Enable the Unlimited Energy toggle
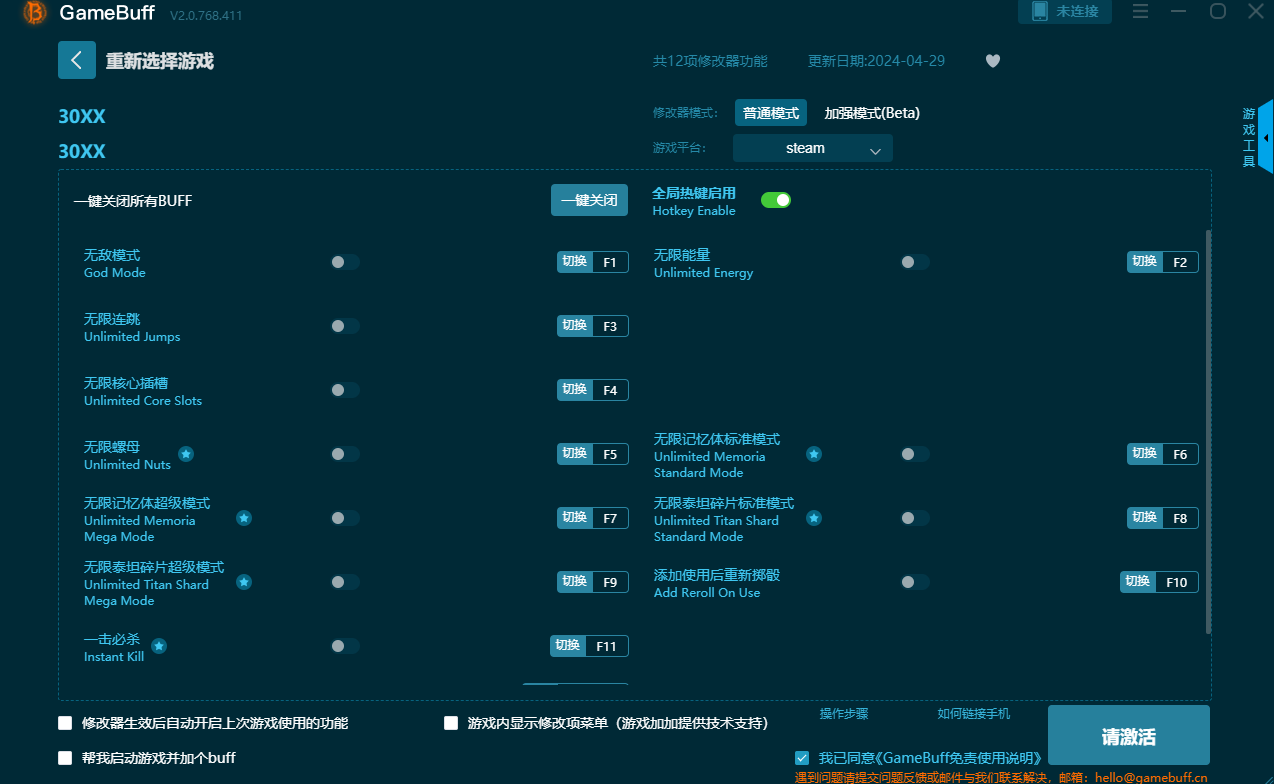 915,262
